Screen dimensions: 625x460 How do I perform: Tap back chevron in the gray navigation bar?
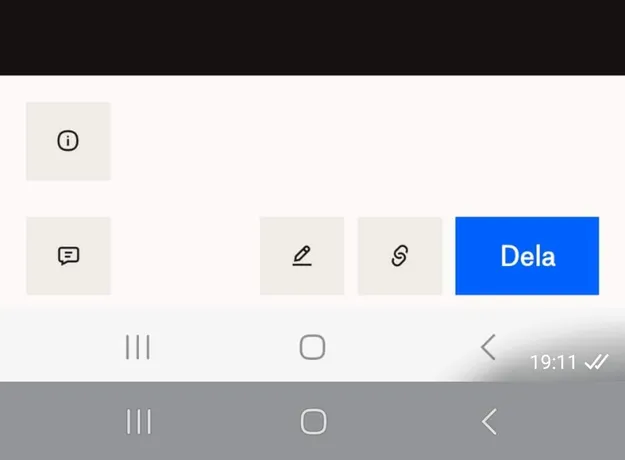(x=489, y=421)
